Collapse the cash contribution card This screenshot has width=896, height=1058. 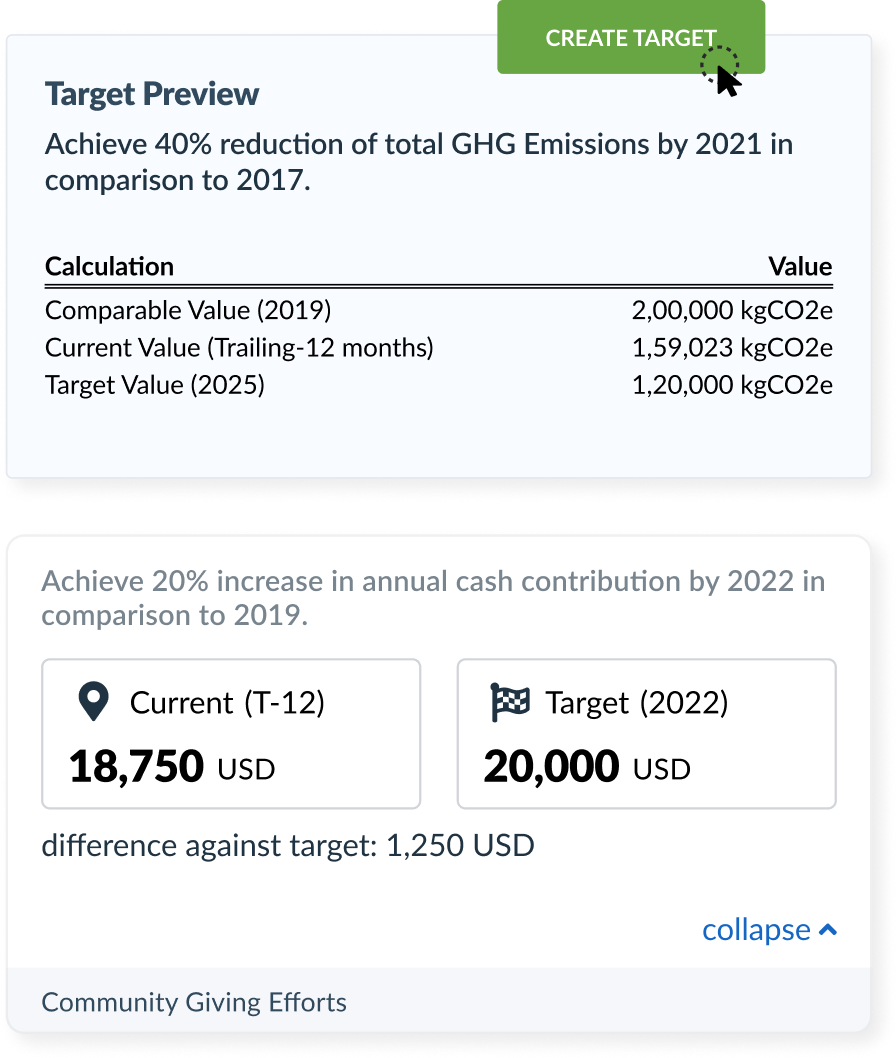(770, 930)
